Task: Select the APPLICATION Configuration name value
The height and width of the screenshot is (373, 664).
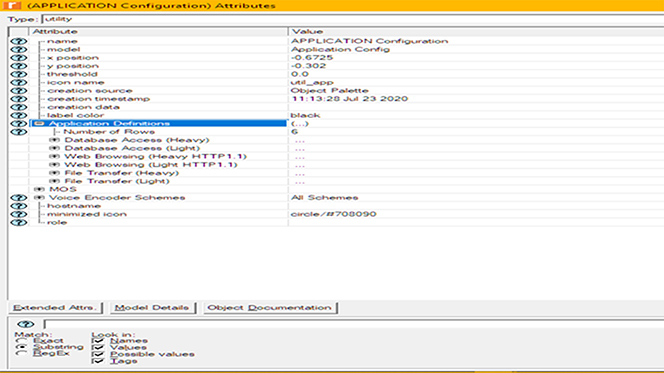Action: click(369, 41)
